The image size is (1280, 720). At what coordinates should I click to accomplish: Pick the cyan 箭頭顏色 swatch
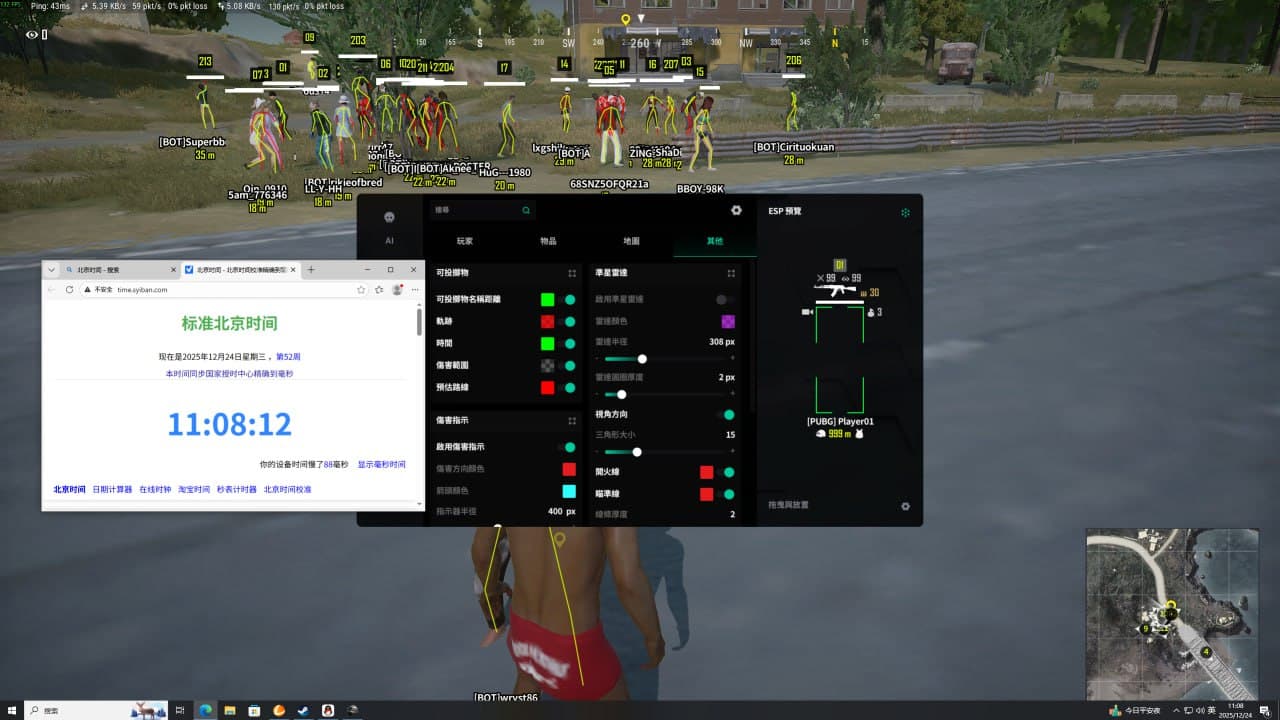569,491
